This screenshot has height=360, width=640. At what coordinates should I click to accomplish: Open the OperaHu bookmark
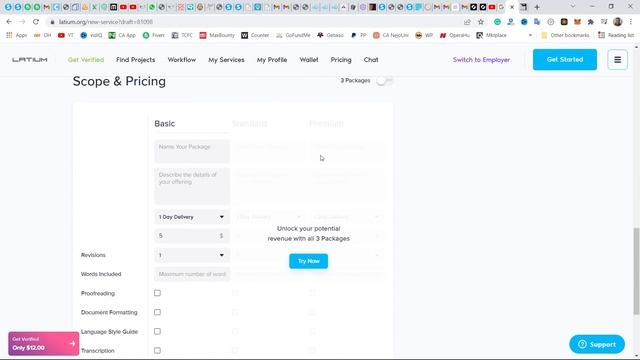[x=455, y=36]
